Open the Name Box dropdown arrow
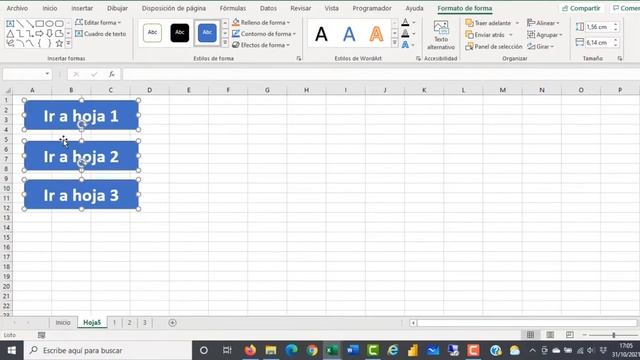The width and height of the screenshot is (640, 360). click(47, 74)
